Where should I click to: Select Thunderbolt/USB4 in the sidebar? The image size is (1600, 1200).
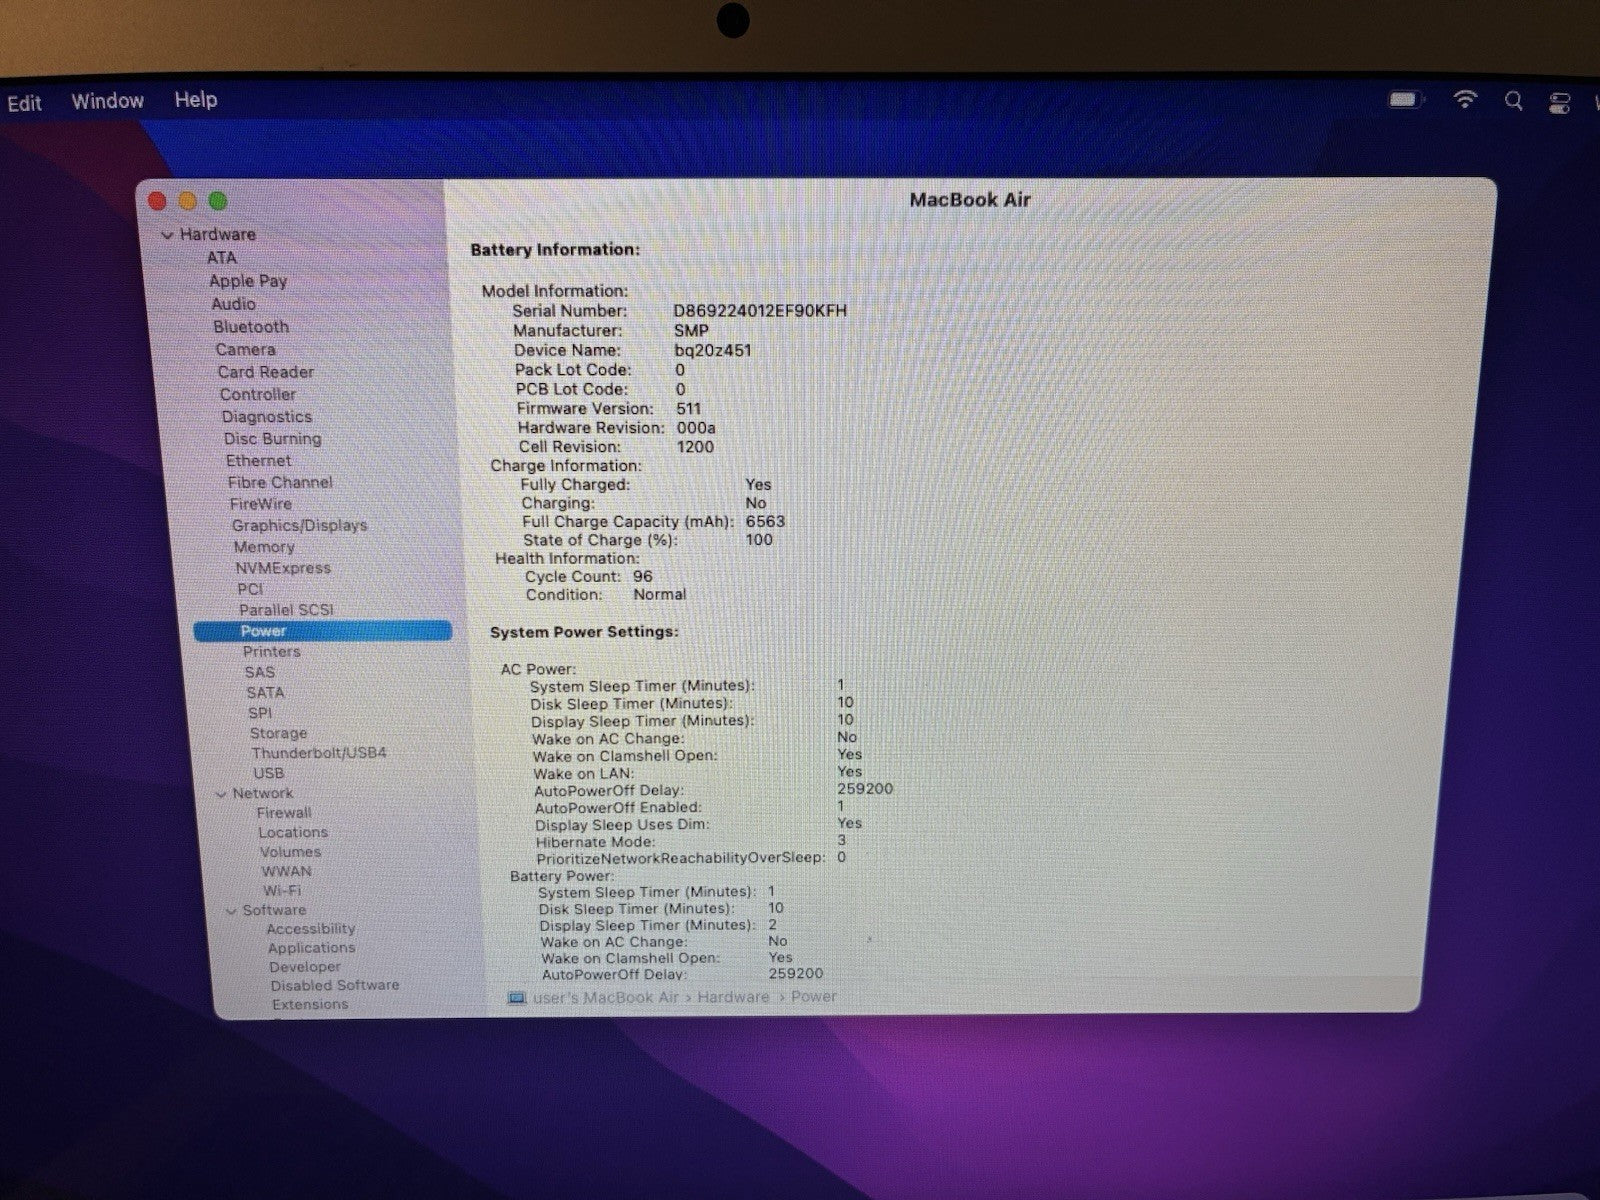[x=318, y=752]
